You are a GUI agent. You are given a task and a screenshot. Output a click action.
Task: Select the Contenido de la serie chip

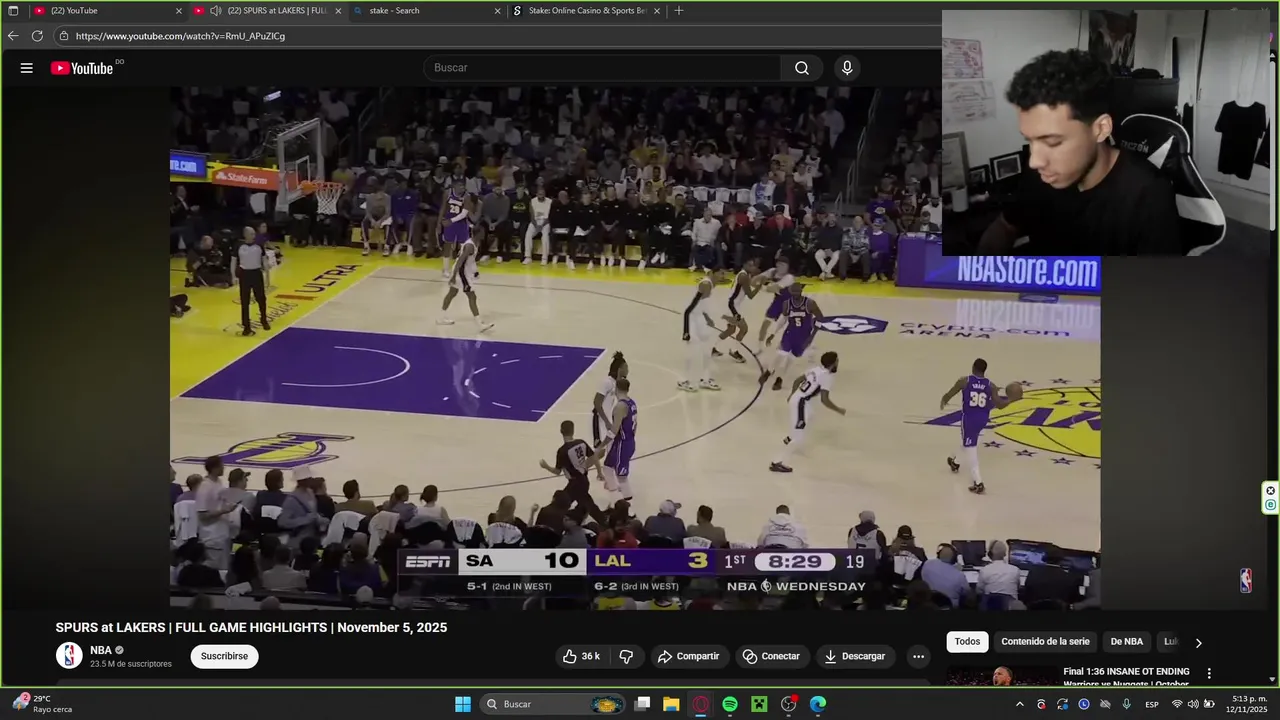[1045, 642]
